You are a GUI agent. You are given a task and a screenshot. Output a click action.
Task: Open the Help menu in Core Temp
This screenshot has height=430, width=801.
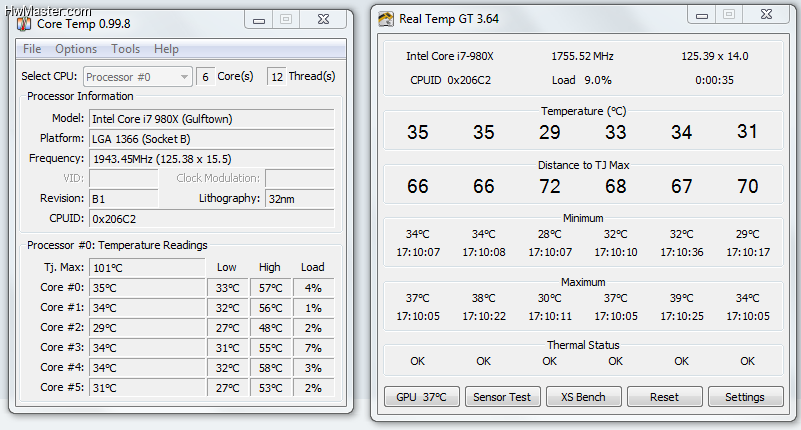(x=167, y=49)
